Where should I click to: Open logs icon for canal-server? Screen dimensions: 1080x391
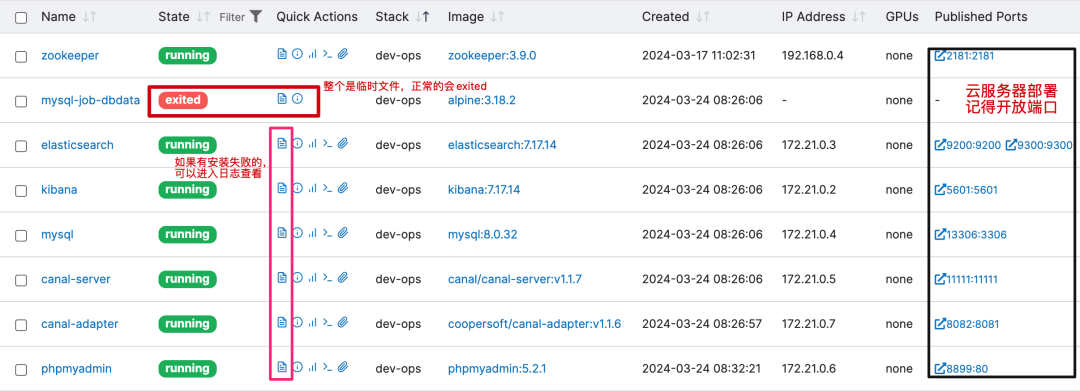click(x=282, y=277)
